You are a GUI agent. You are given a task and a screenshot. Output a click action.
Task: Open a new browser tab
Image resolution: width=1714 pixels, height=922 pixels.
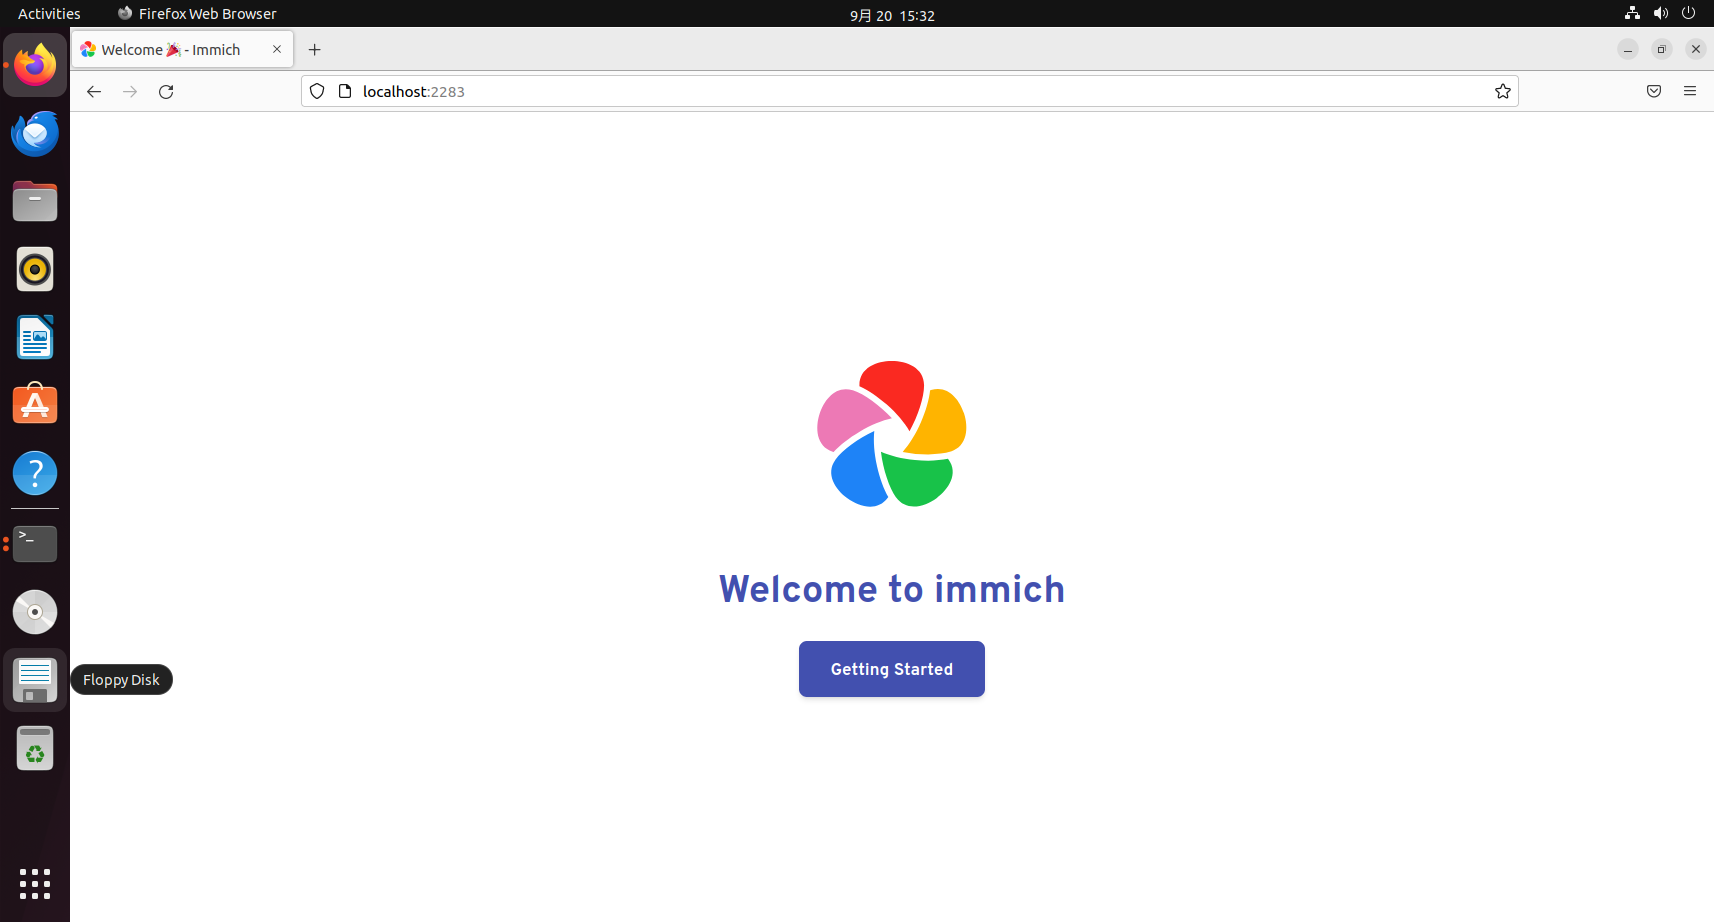[x=315, y=49]
